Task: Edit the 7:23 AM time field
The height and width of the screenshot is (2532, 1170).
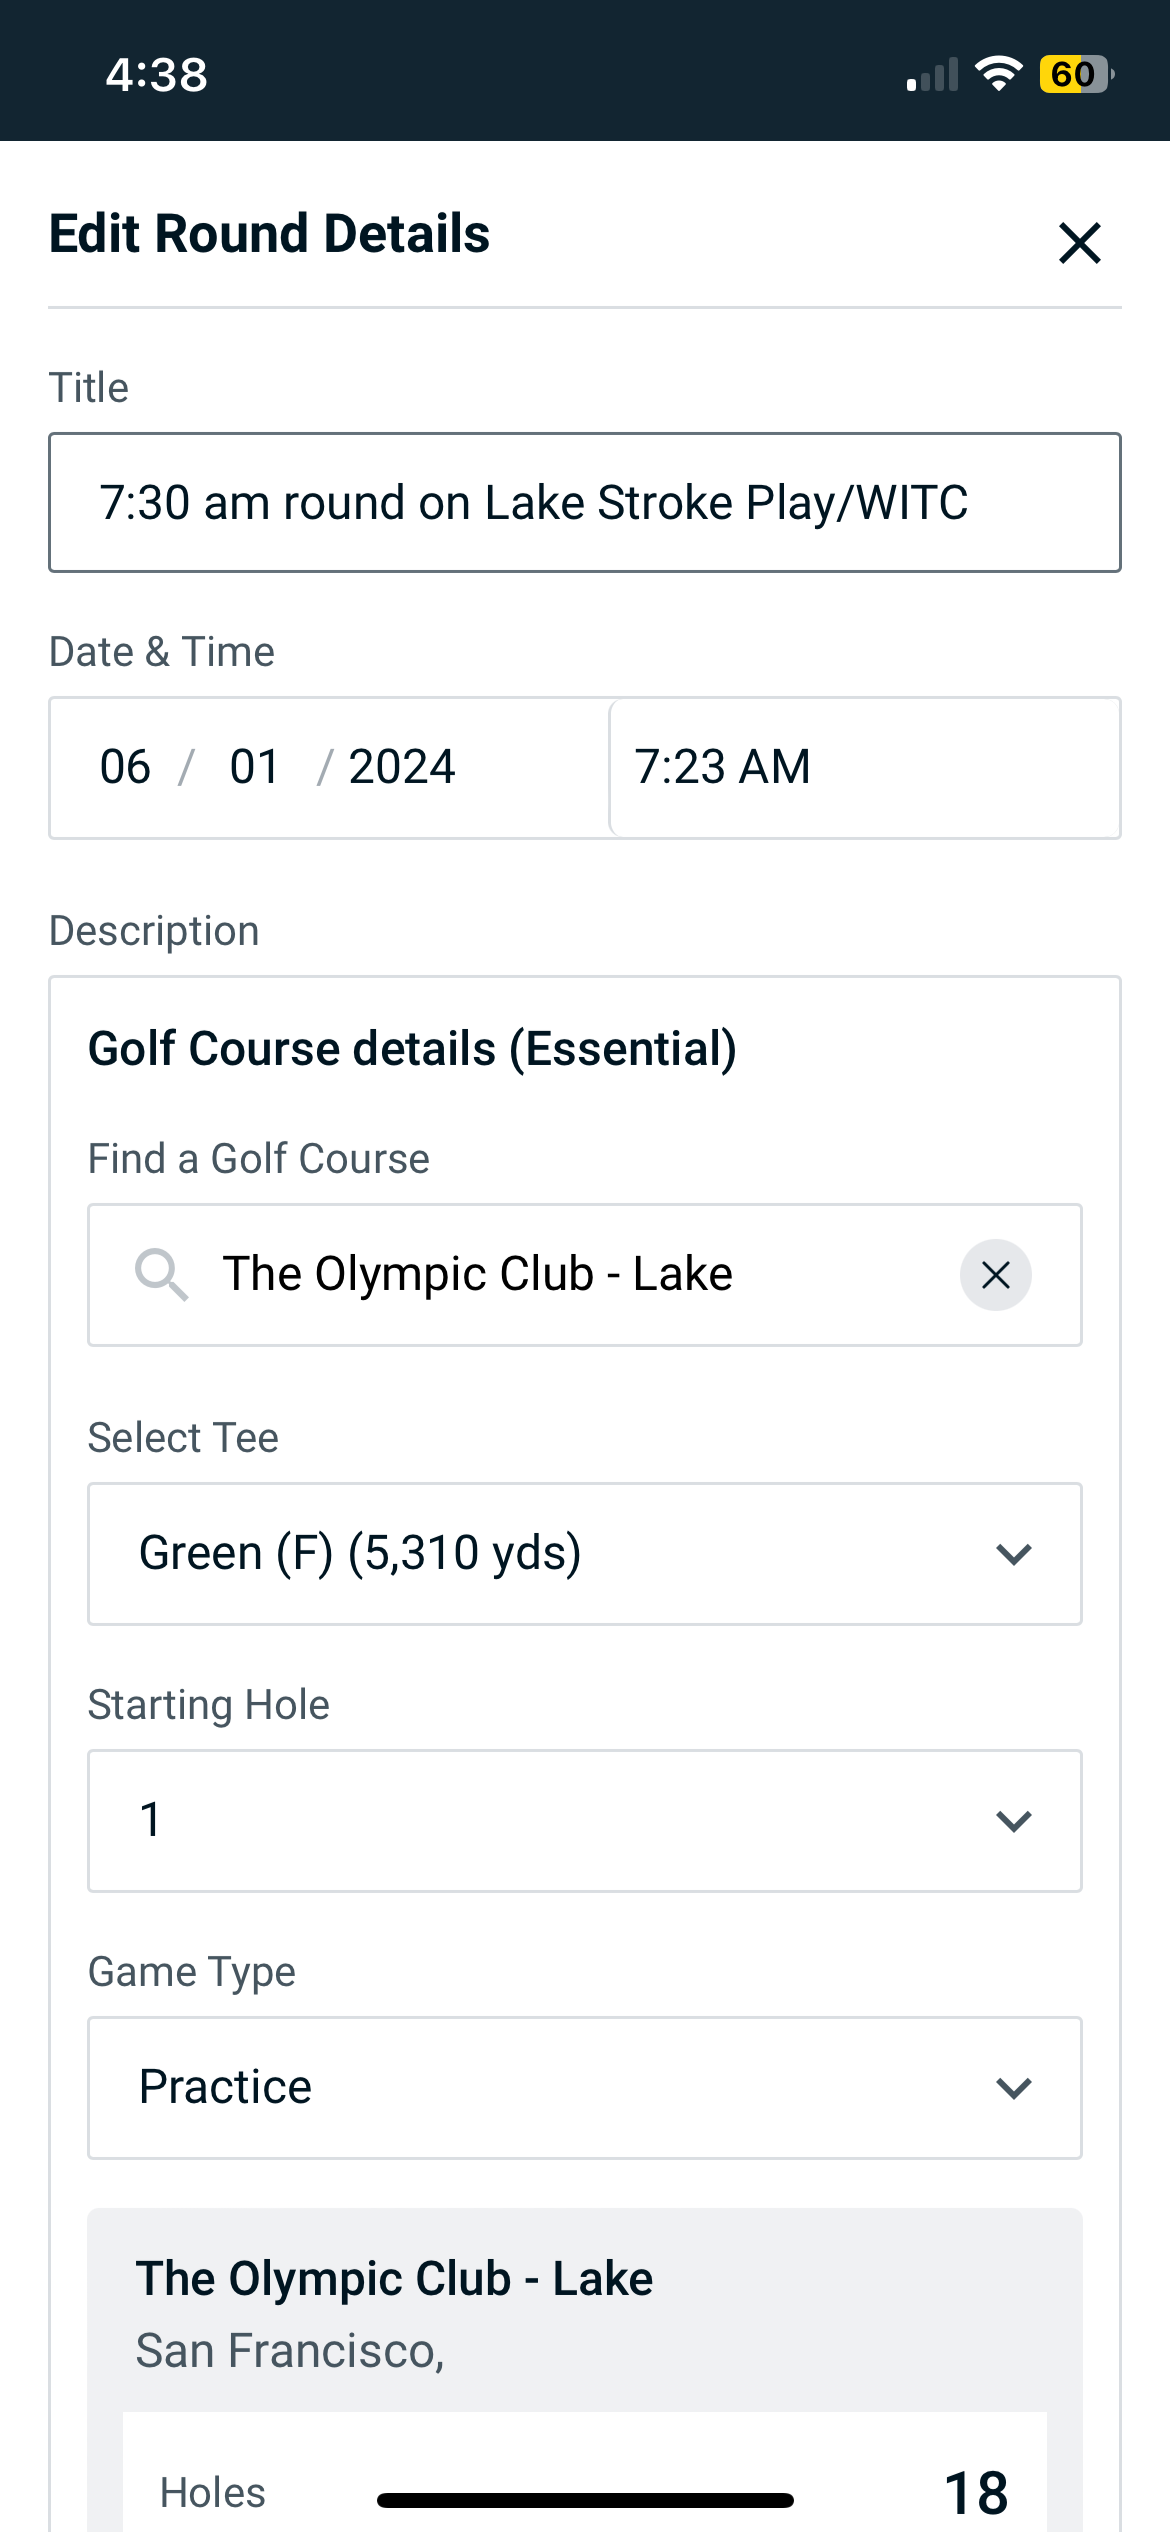Action: coord(864,767)
